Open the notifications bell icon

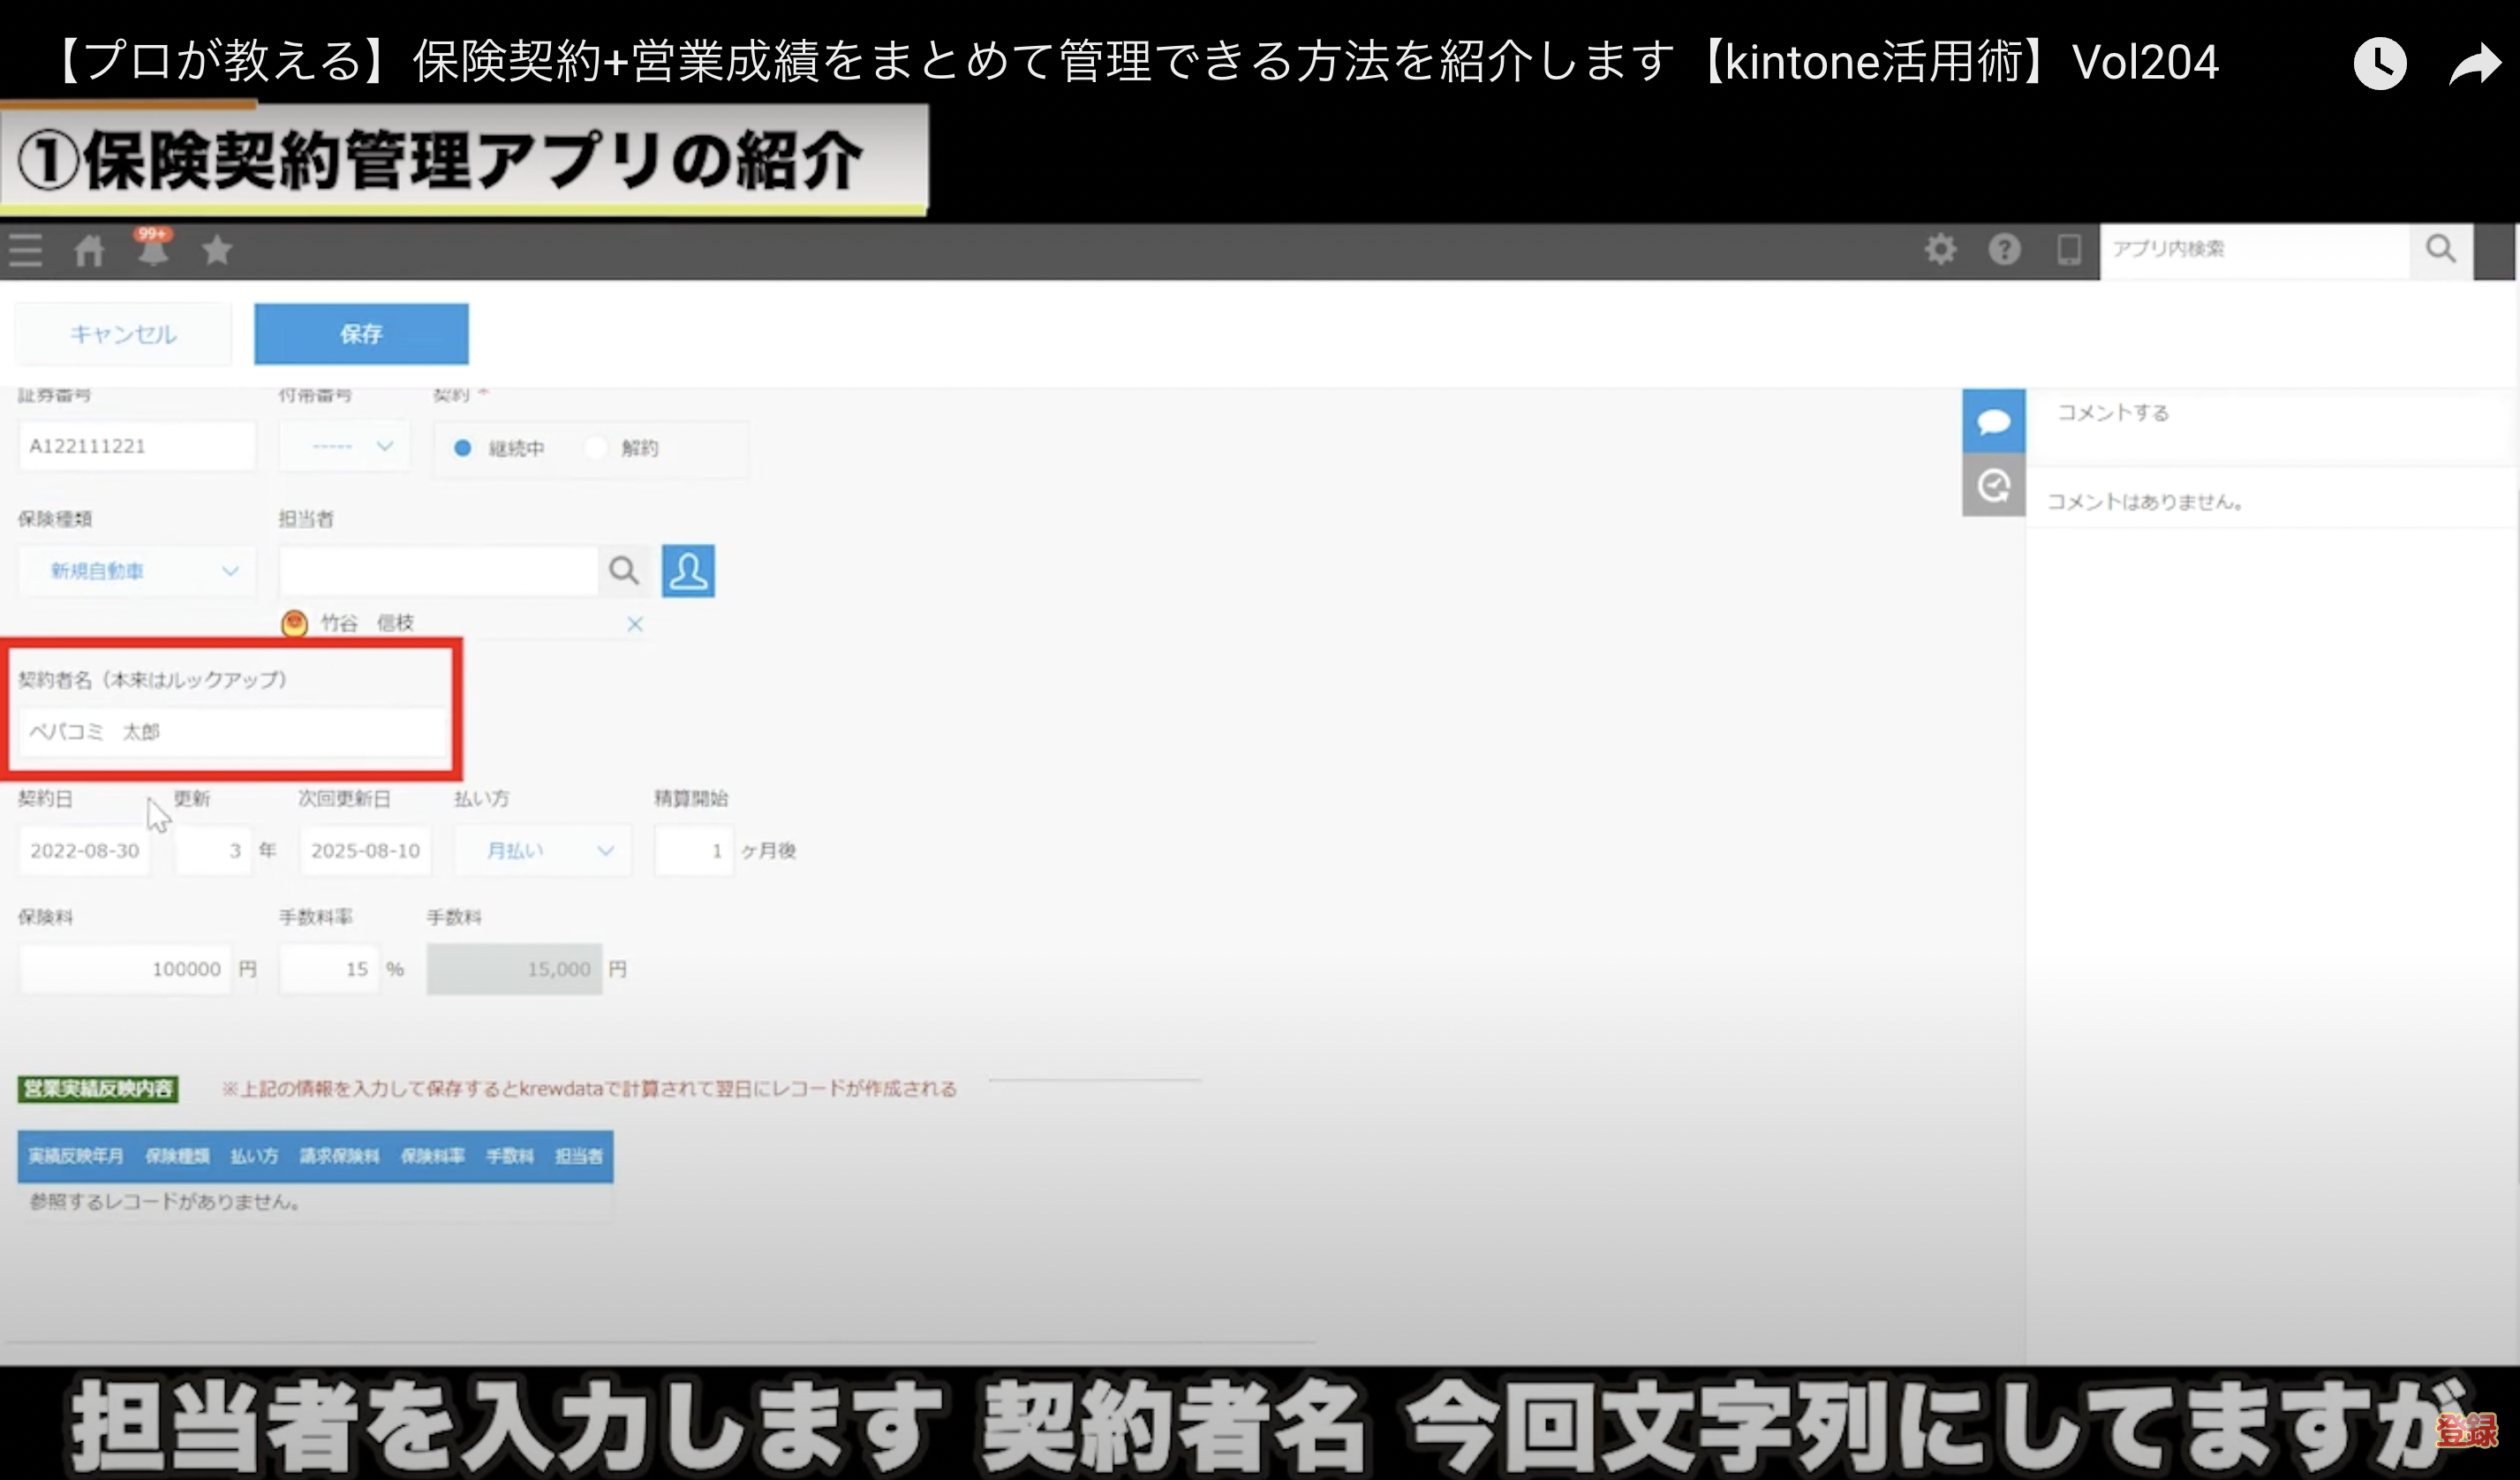[153, 250]
